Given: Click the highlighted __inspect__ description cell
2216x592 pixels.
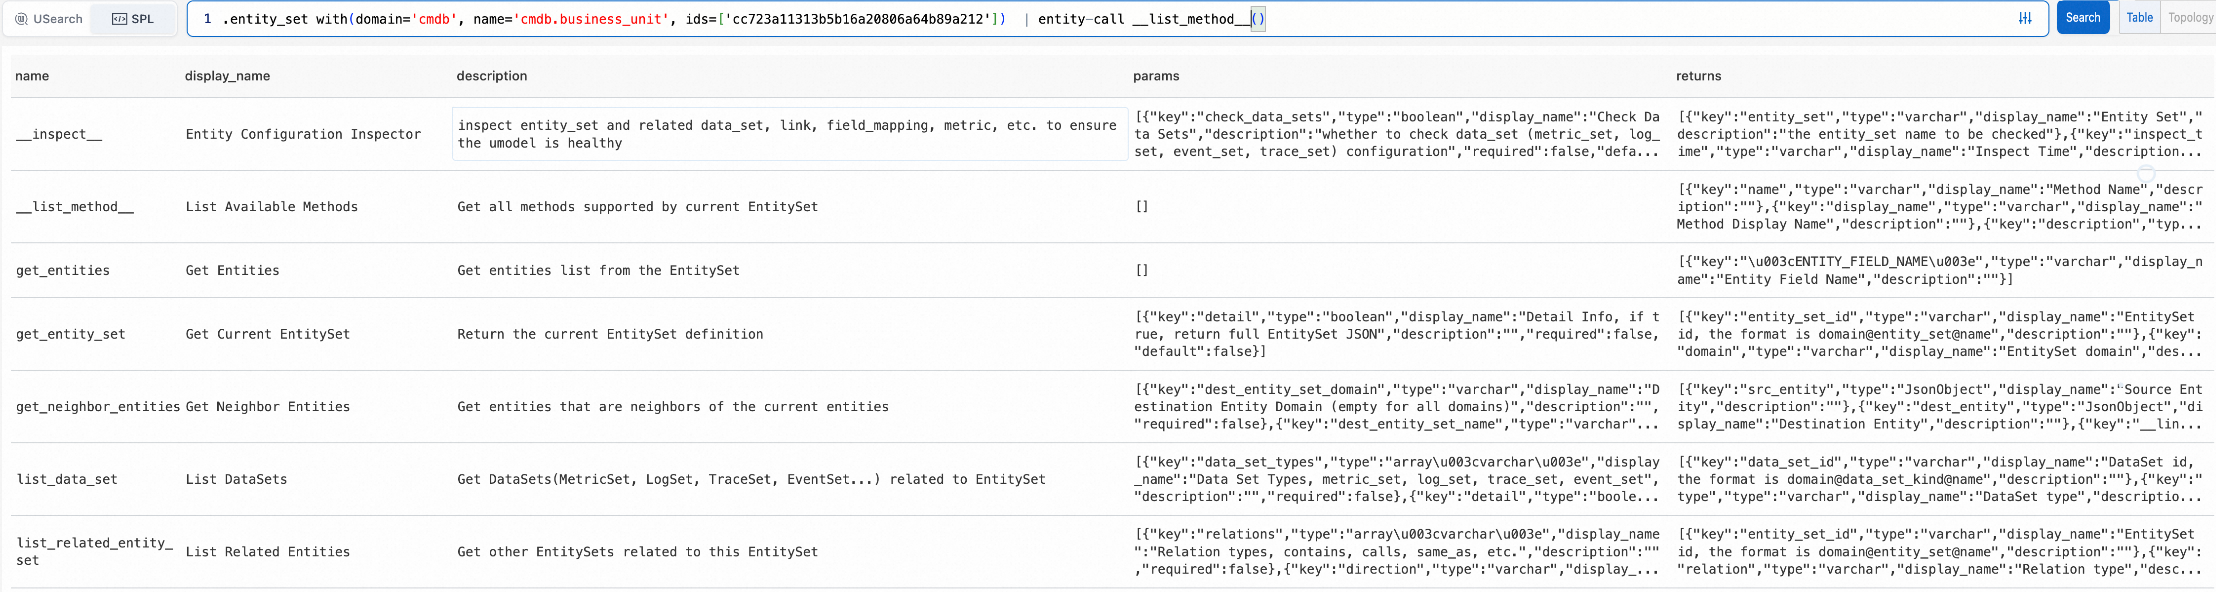Looking at the screenshot, I should point(790,134).
